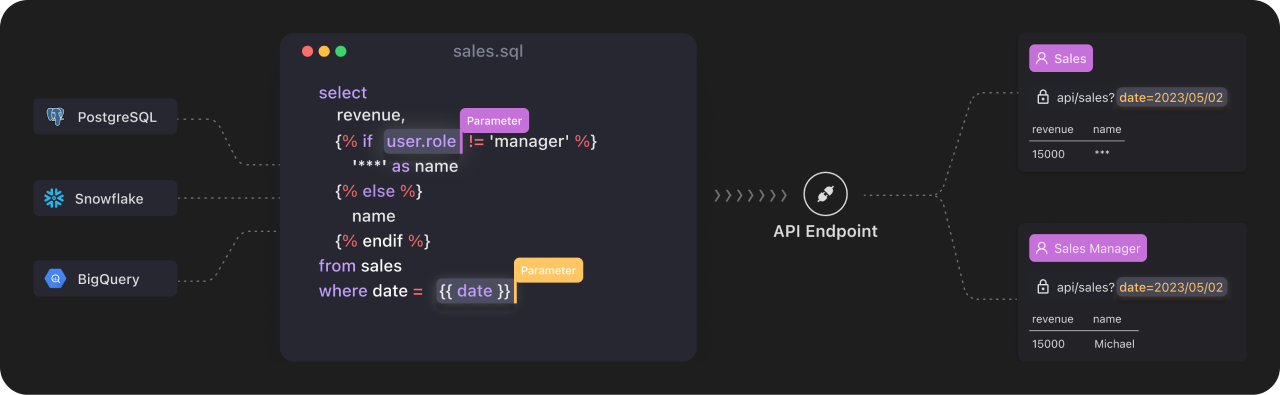This screenshot has width=1280, height=395.
Task: Click the date=2023/05/02 highlight in the Sales card
Action: pyautogui.click(x=1172, y=97)
